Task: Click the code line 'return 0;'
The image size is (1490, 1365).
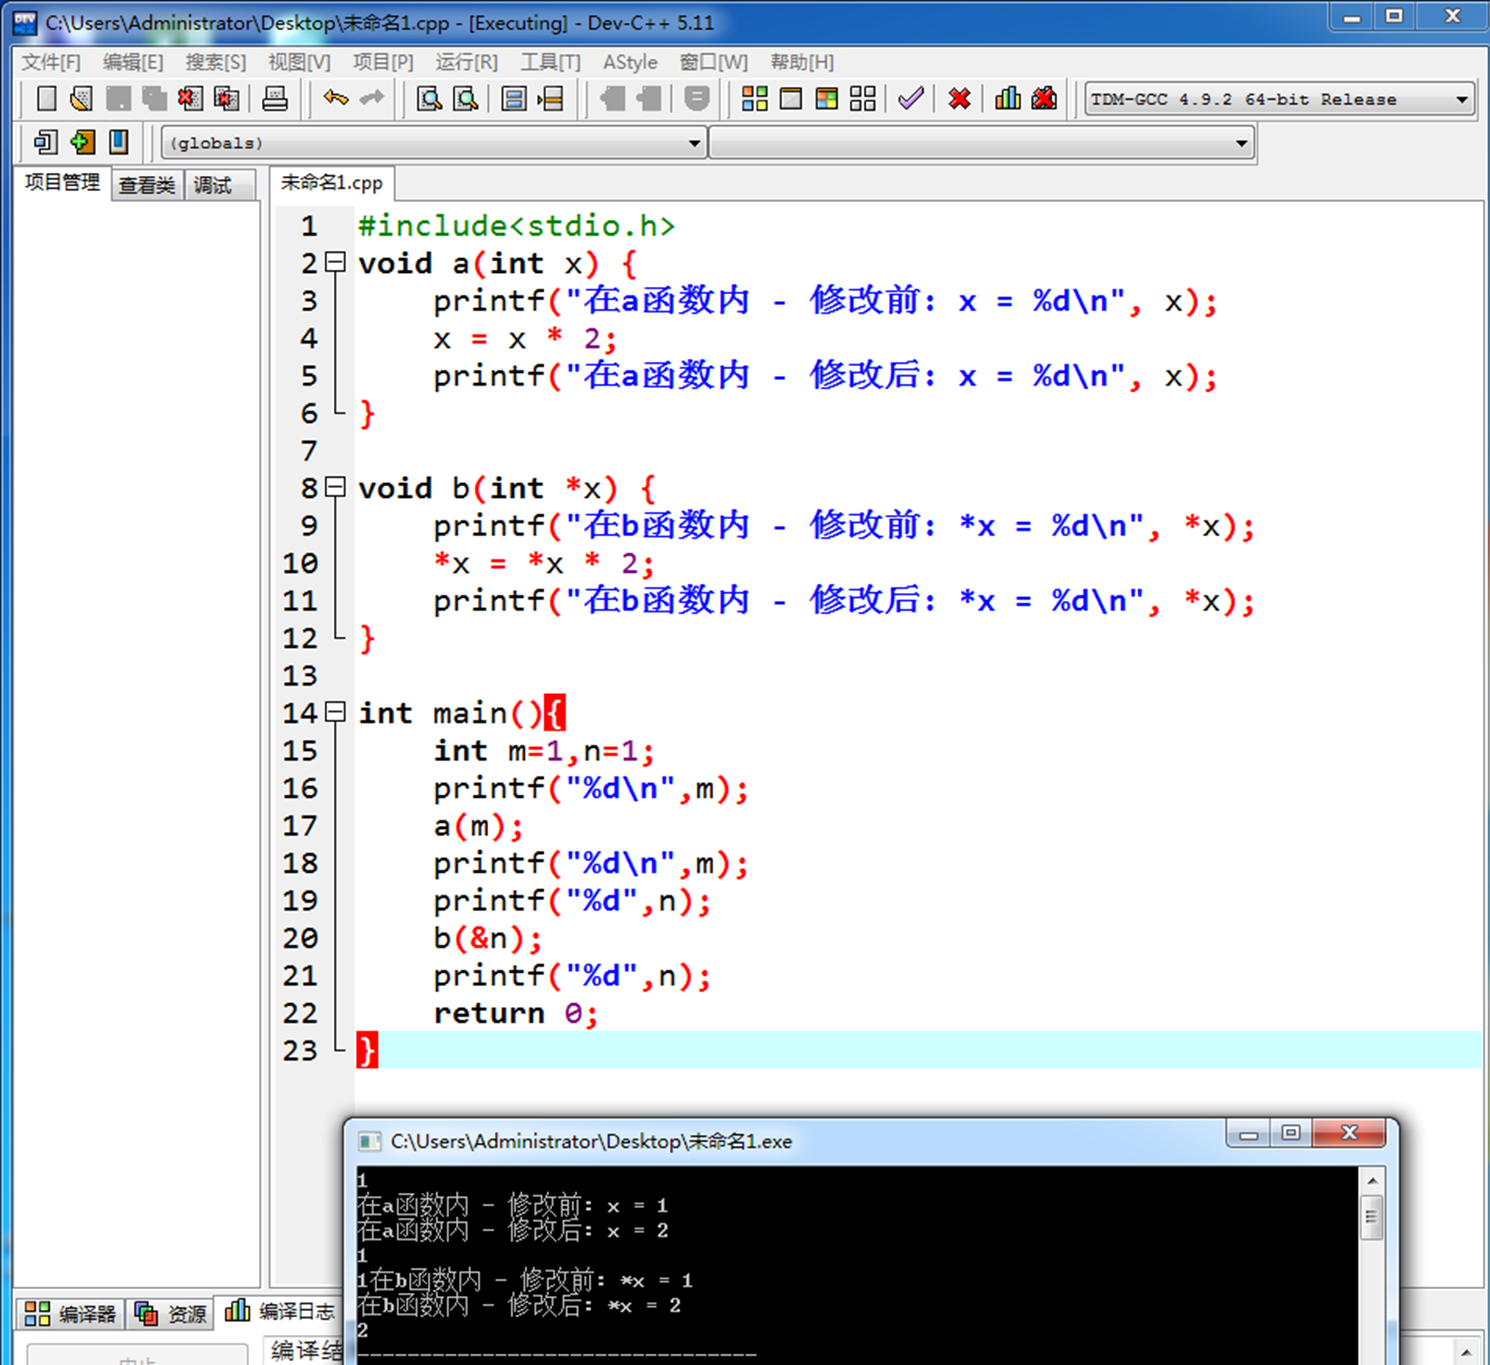Action: (x=515, y=1013)
